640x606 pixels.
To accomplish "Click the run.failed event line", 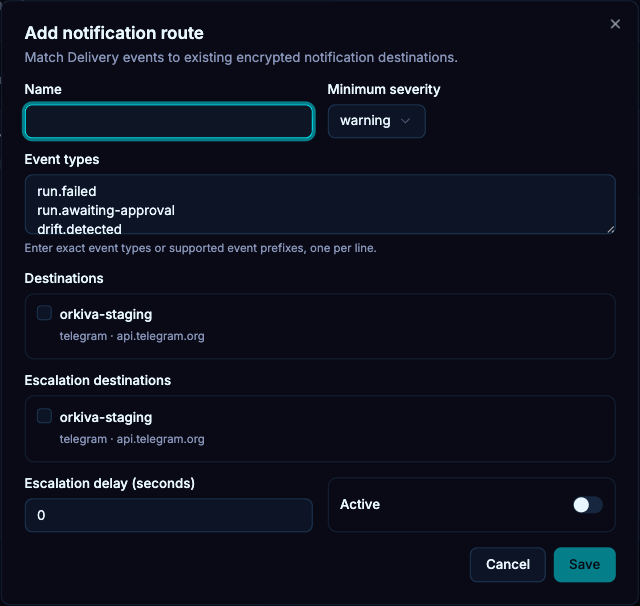I will tap(67, 191).
